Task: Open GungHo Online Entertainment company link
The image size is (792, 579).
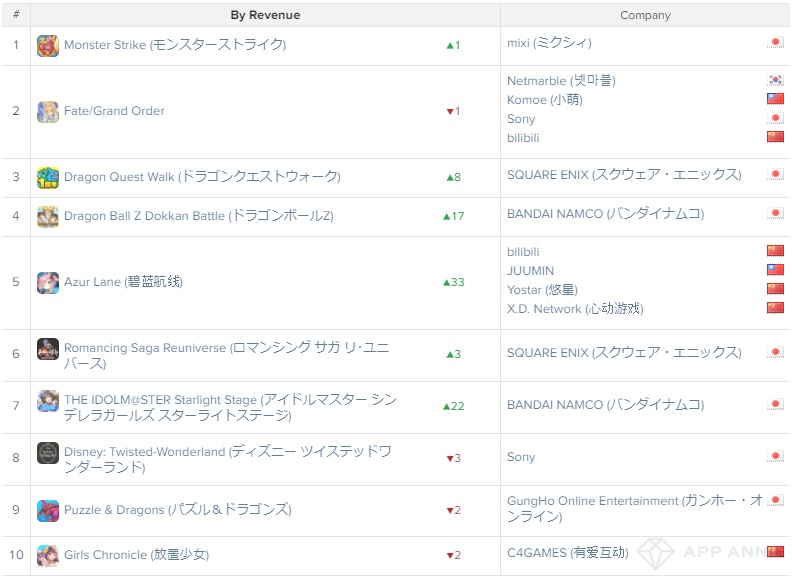Action: 634,508
